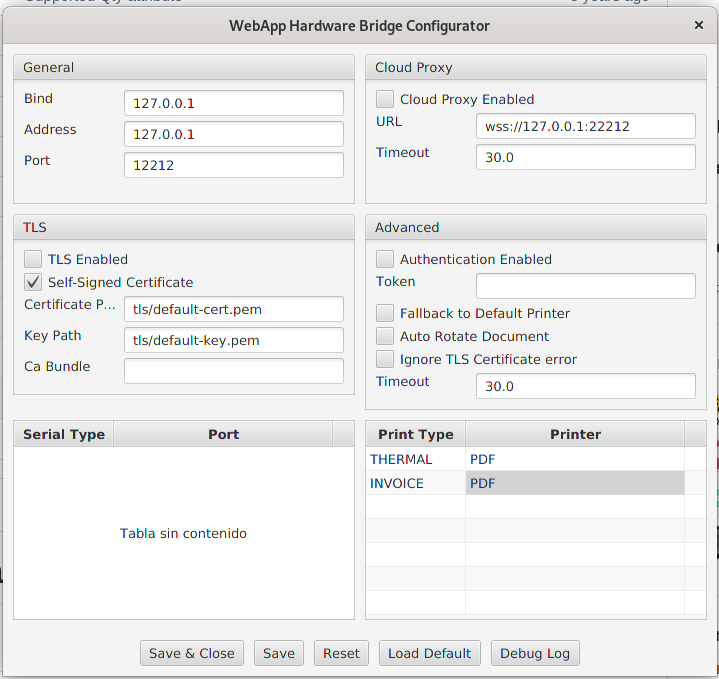
Task: Enable the Cloud Proxy Enabled checkbox
Action: (x=385, y=99)
